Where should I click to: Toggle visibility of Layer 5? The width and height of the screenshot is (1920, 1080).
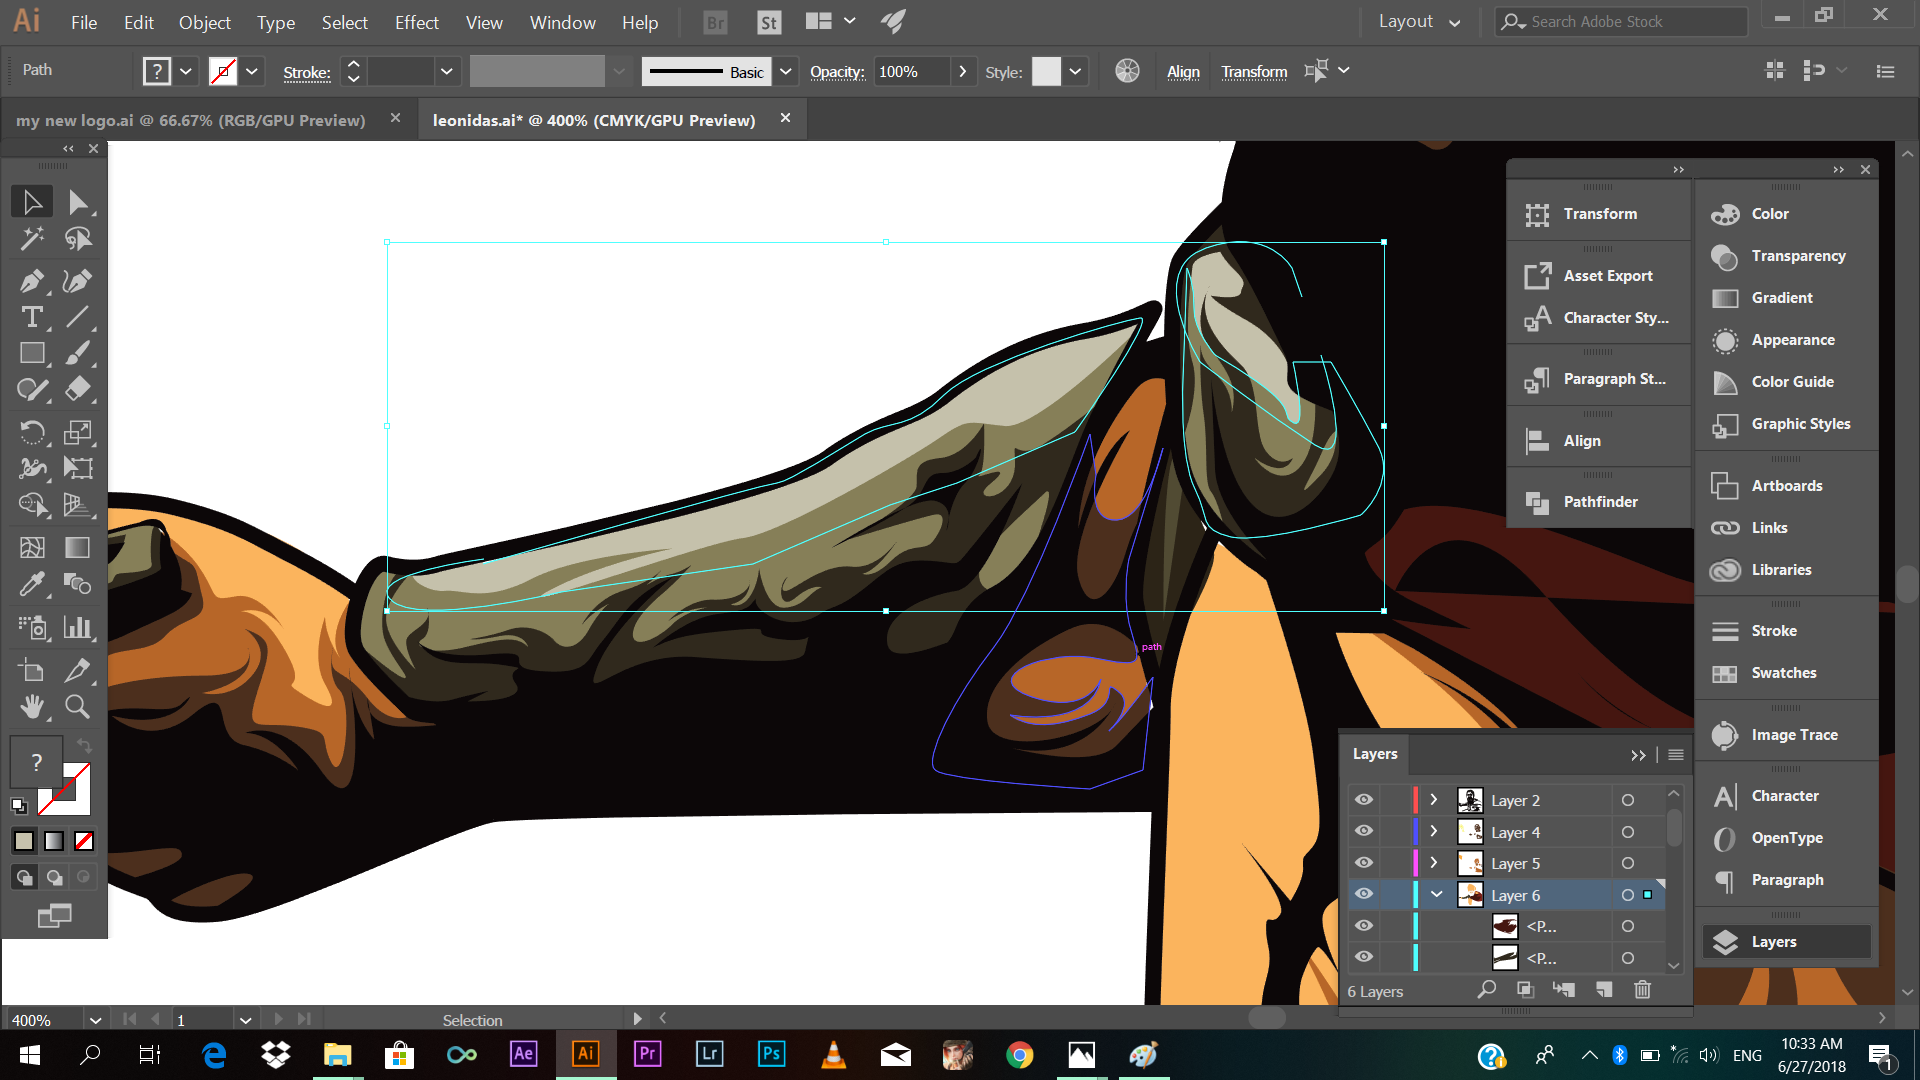tap(1364, 863)
